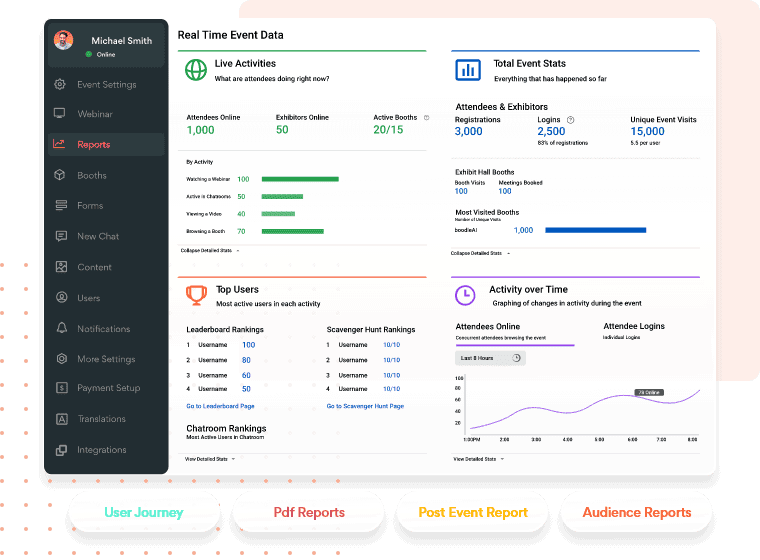This screenshot has width=760, height=560.
Task: Click the Event Settings gear icon
Action: point(61,85)
